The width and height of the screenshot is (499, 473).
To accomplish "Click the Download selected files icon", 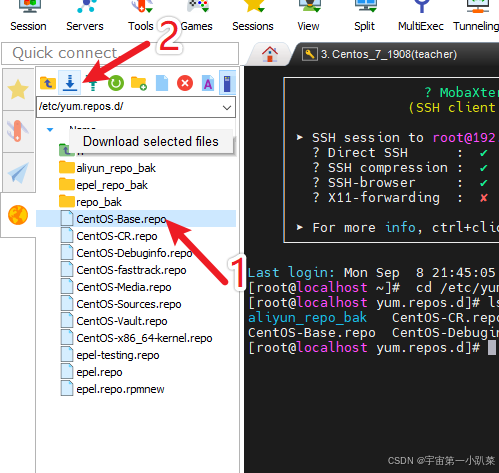I will [70, 83].
